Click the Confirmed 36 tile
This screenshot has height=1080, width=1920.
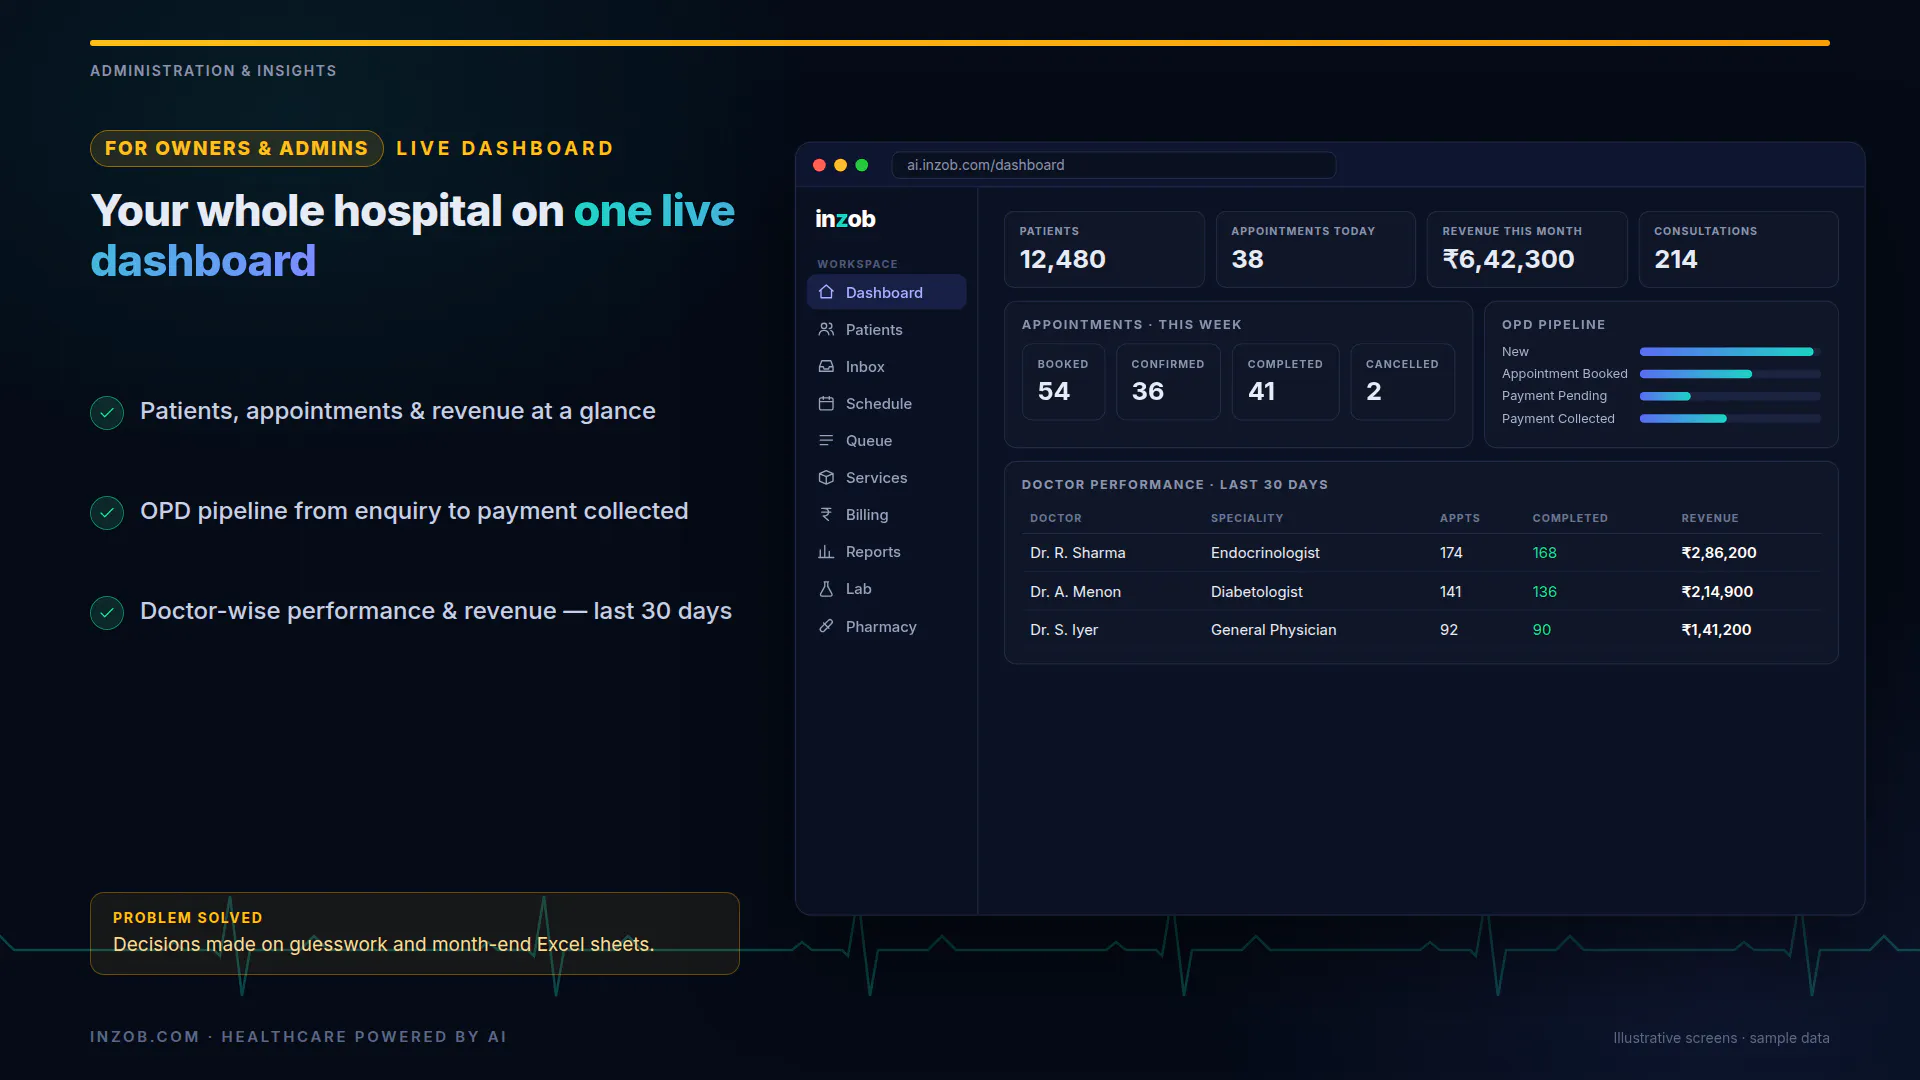(1168, 382)
